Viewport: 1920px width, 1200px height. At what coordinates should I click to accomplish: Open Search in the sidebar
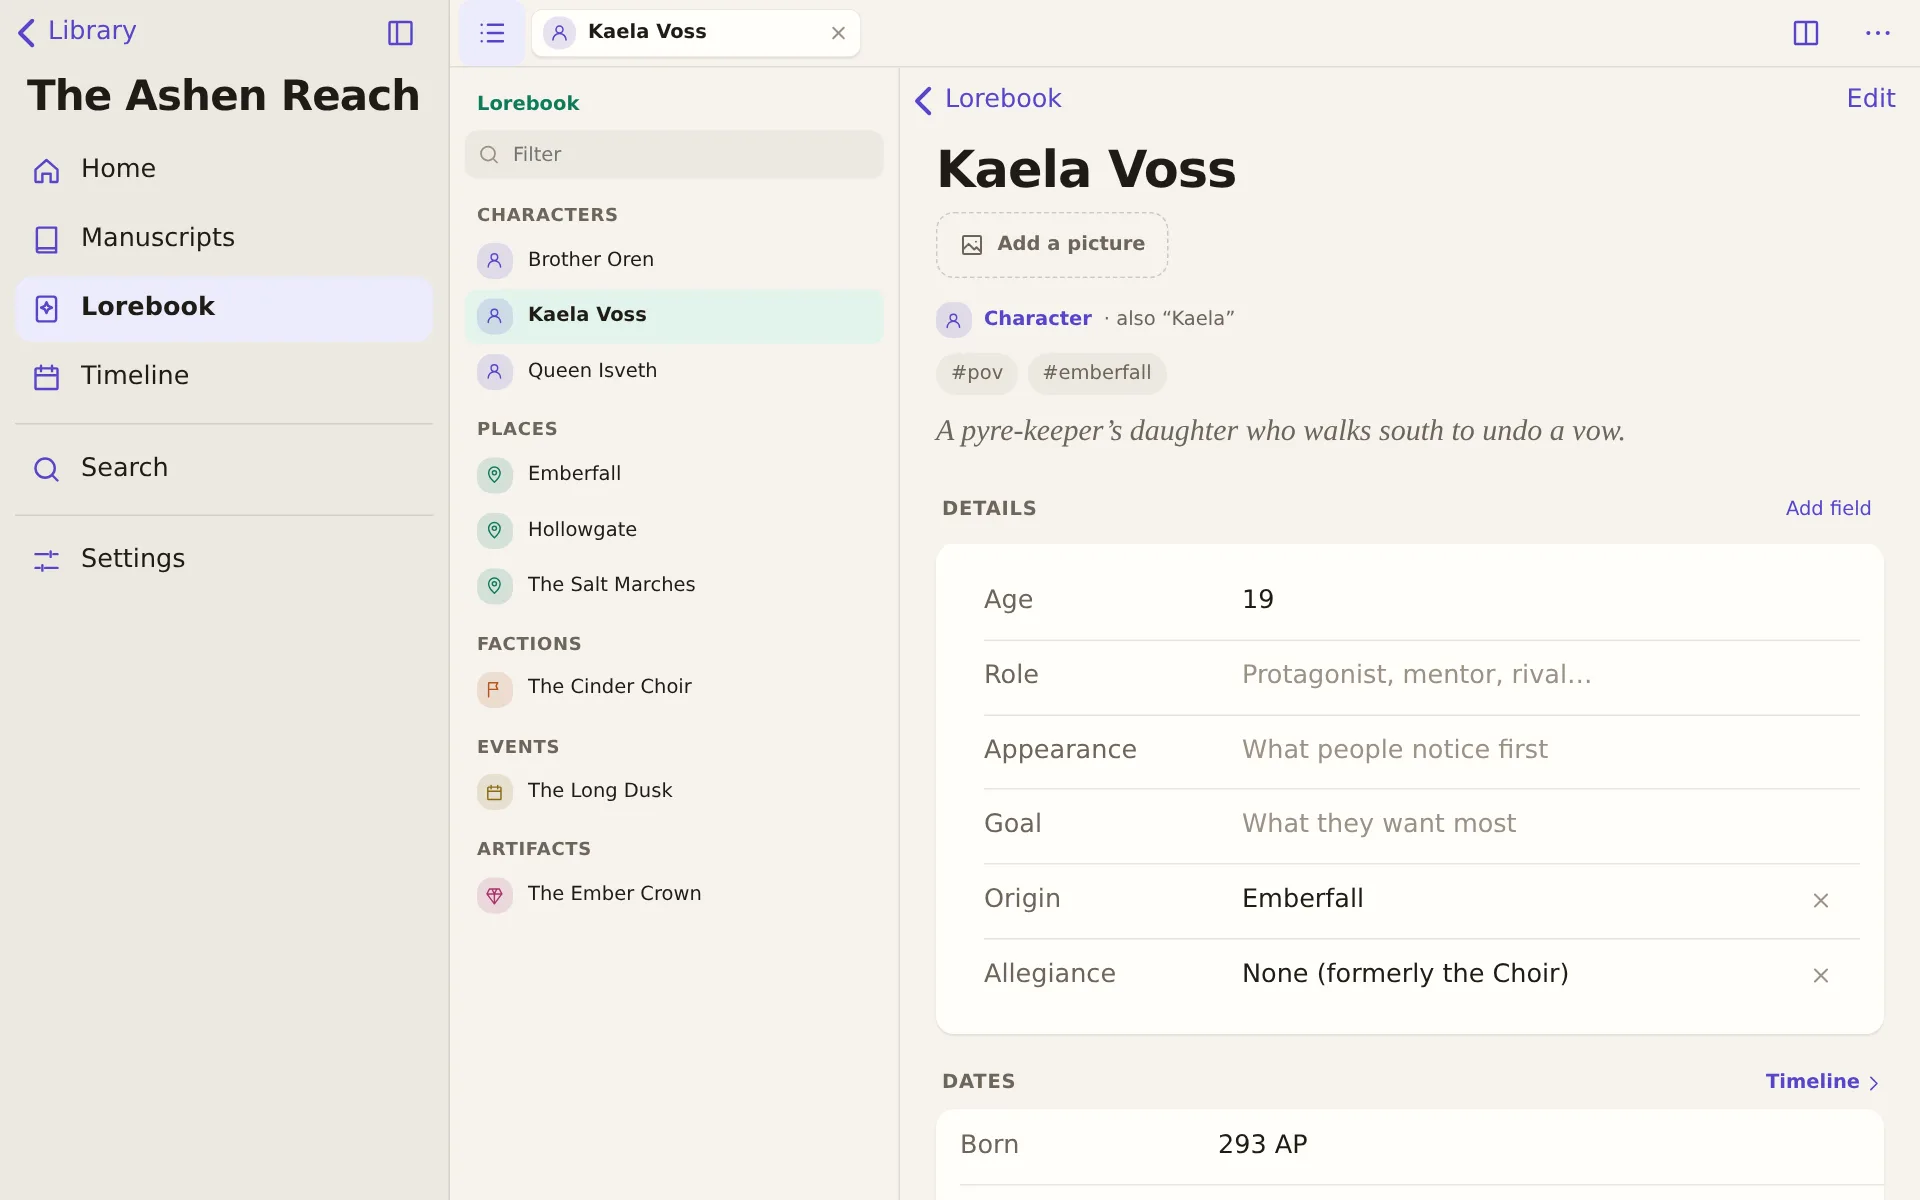[224, 468]
